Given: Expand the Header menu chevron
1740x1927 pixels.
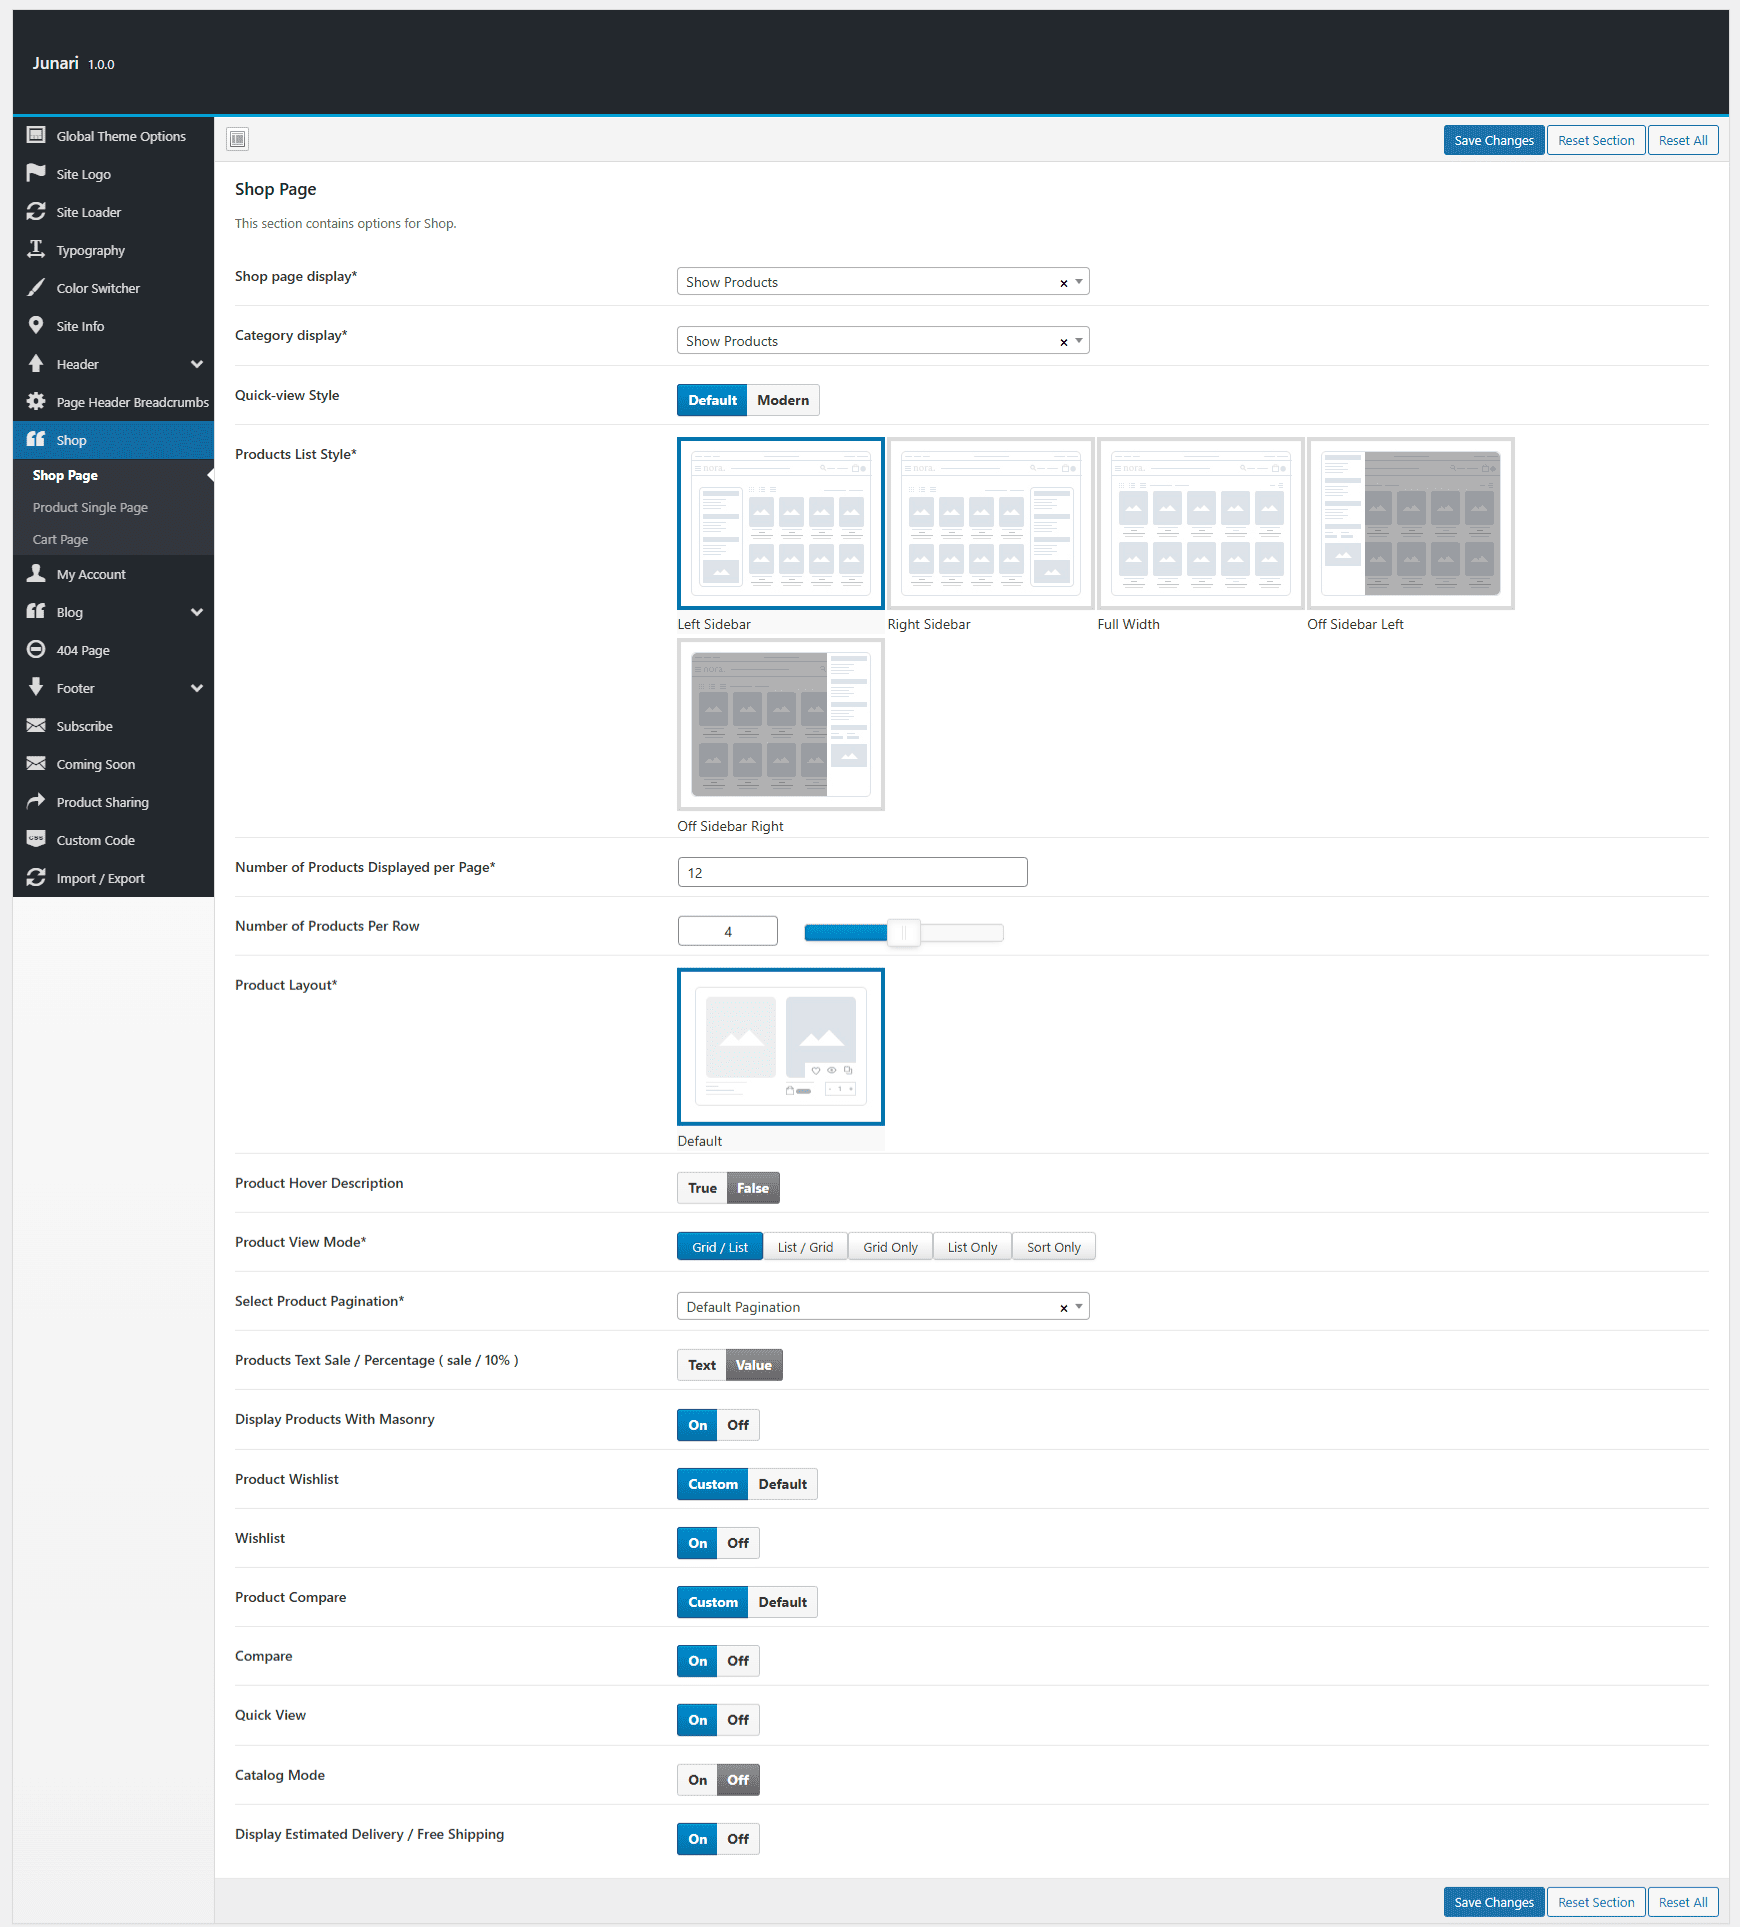Looking at the screenshot, I should pyautogui.click(x=197, y=364).
